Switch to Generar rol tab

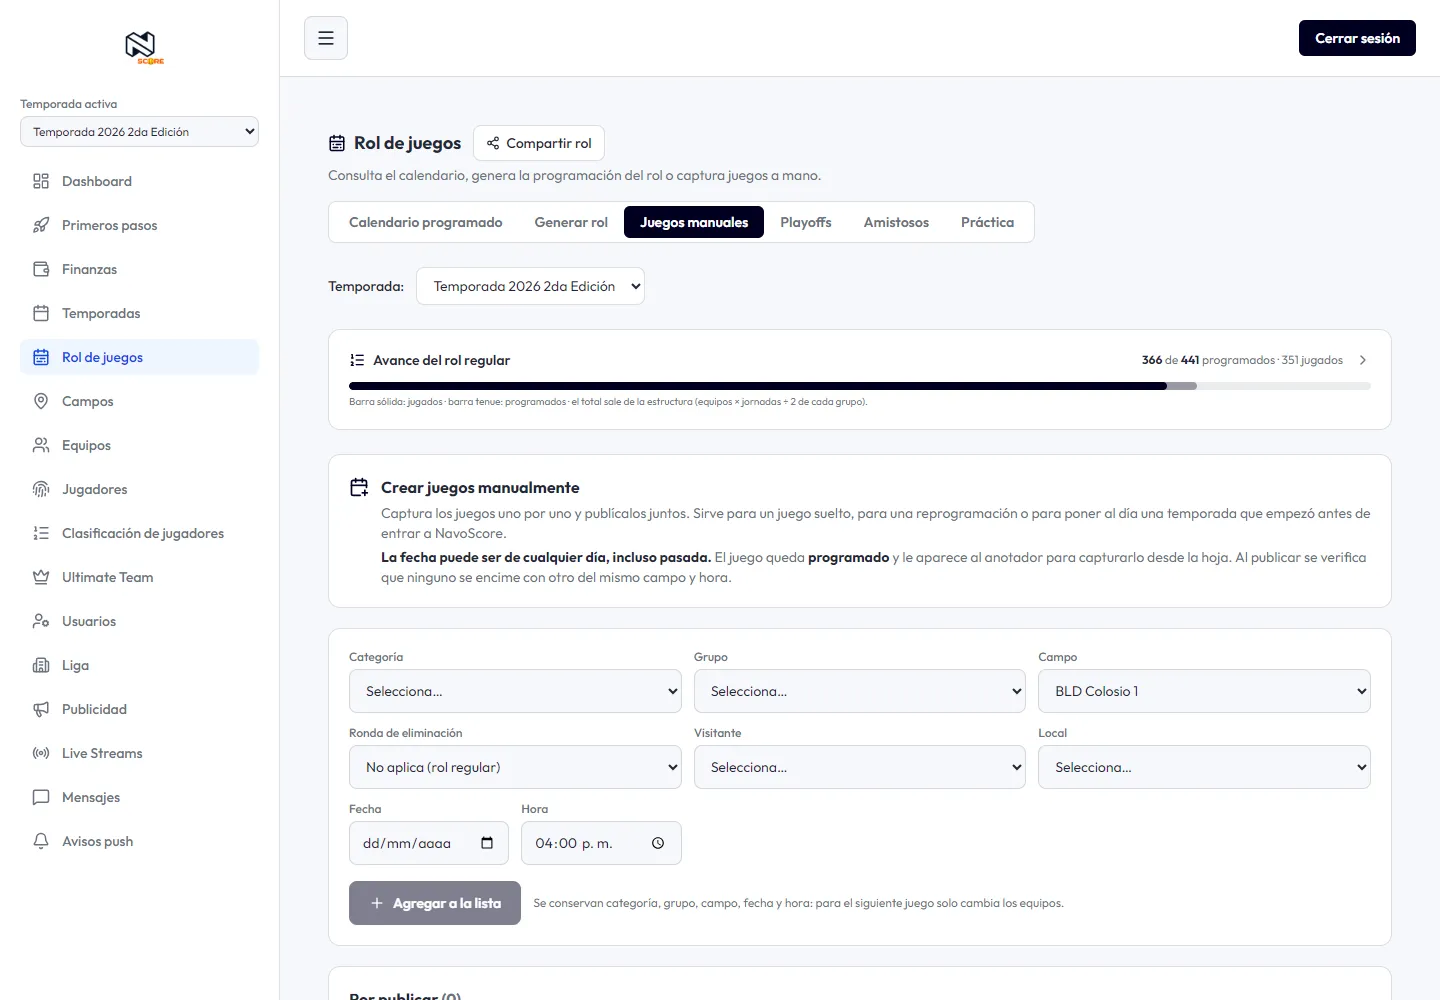571,222
